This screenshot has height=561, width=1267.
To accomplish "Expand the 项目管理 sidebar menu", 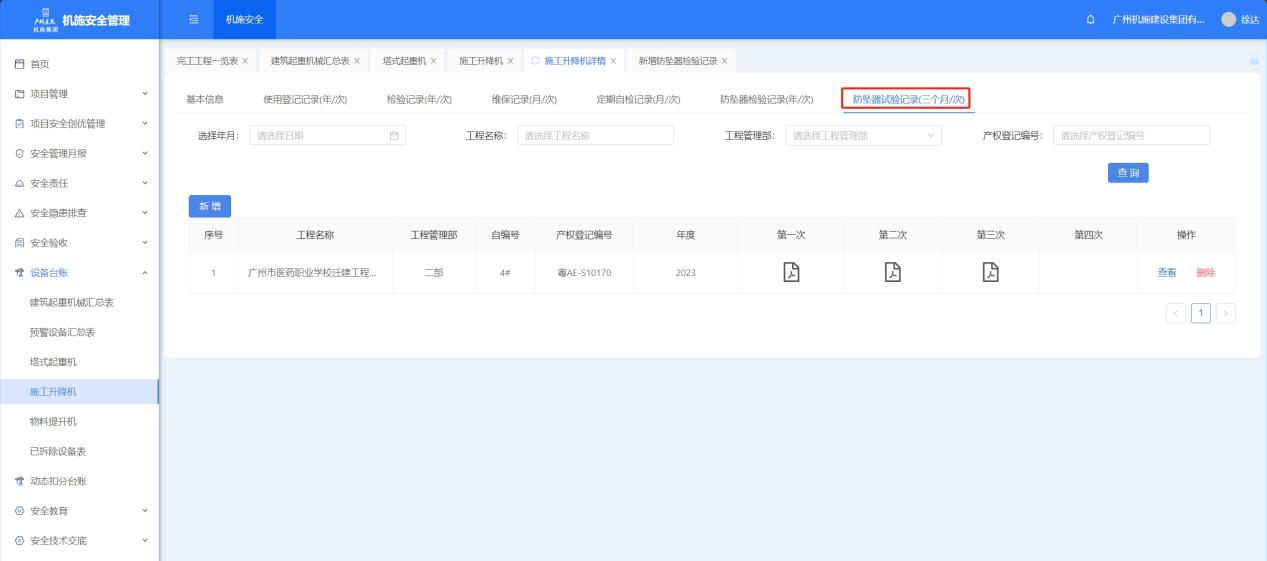I will (80, 94).
